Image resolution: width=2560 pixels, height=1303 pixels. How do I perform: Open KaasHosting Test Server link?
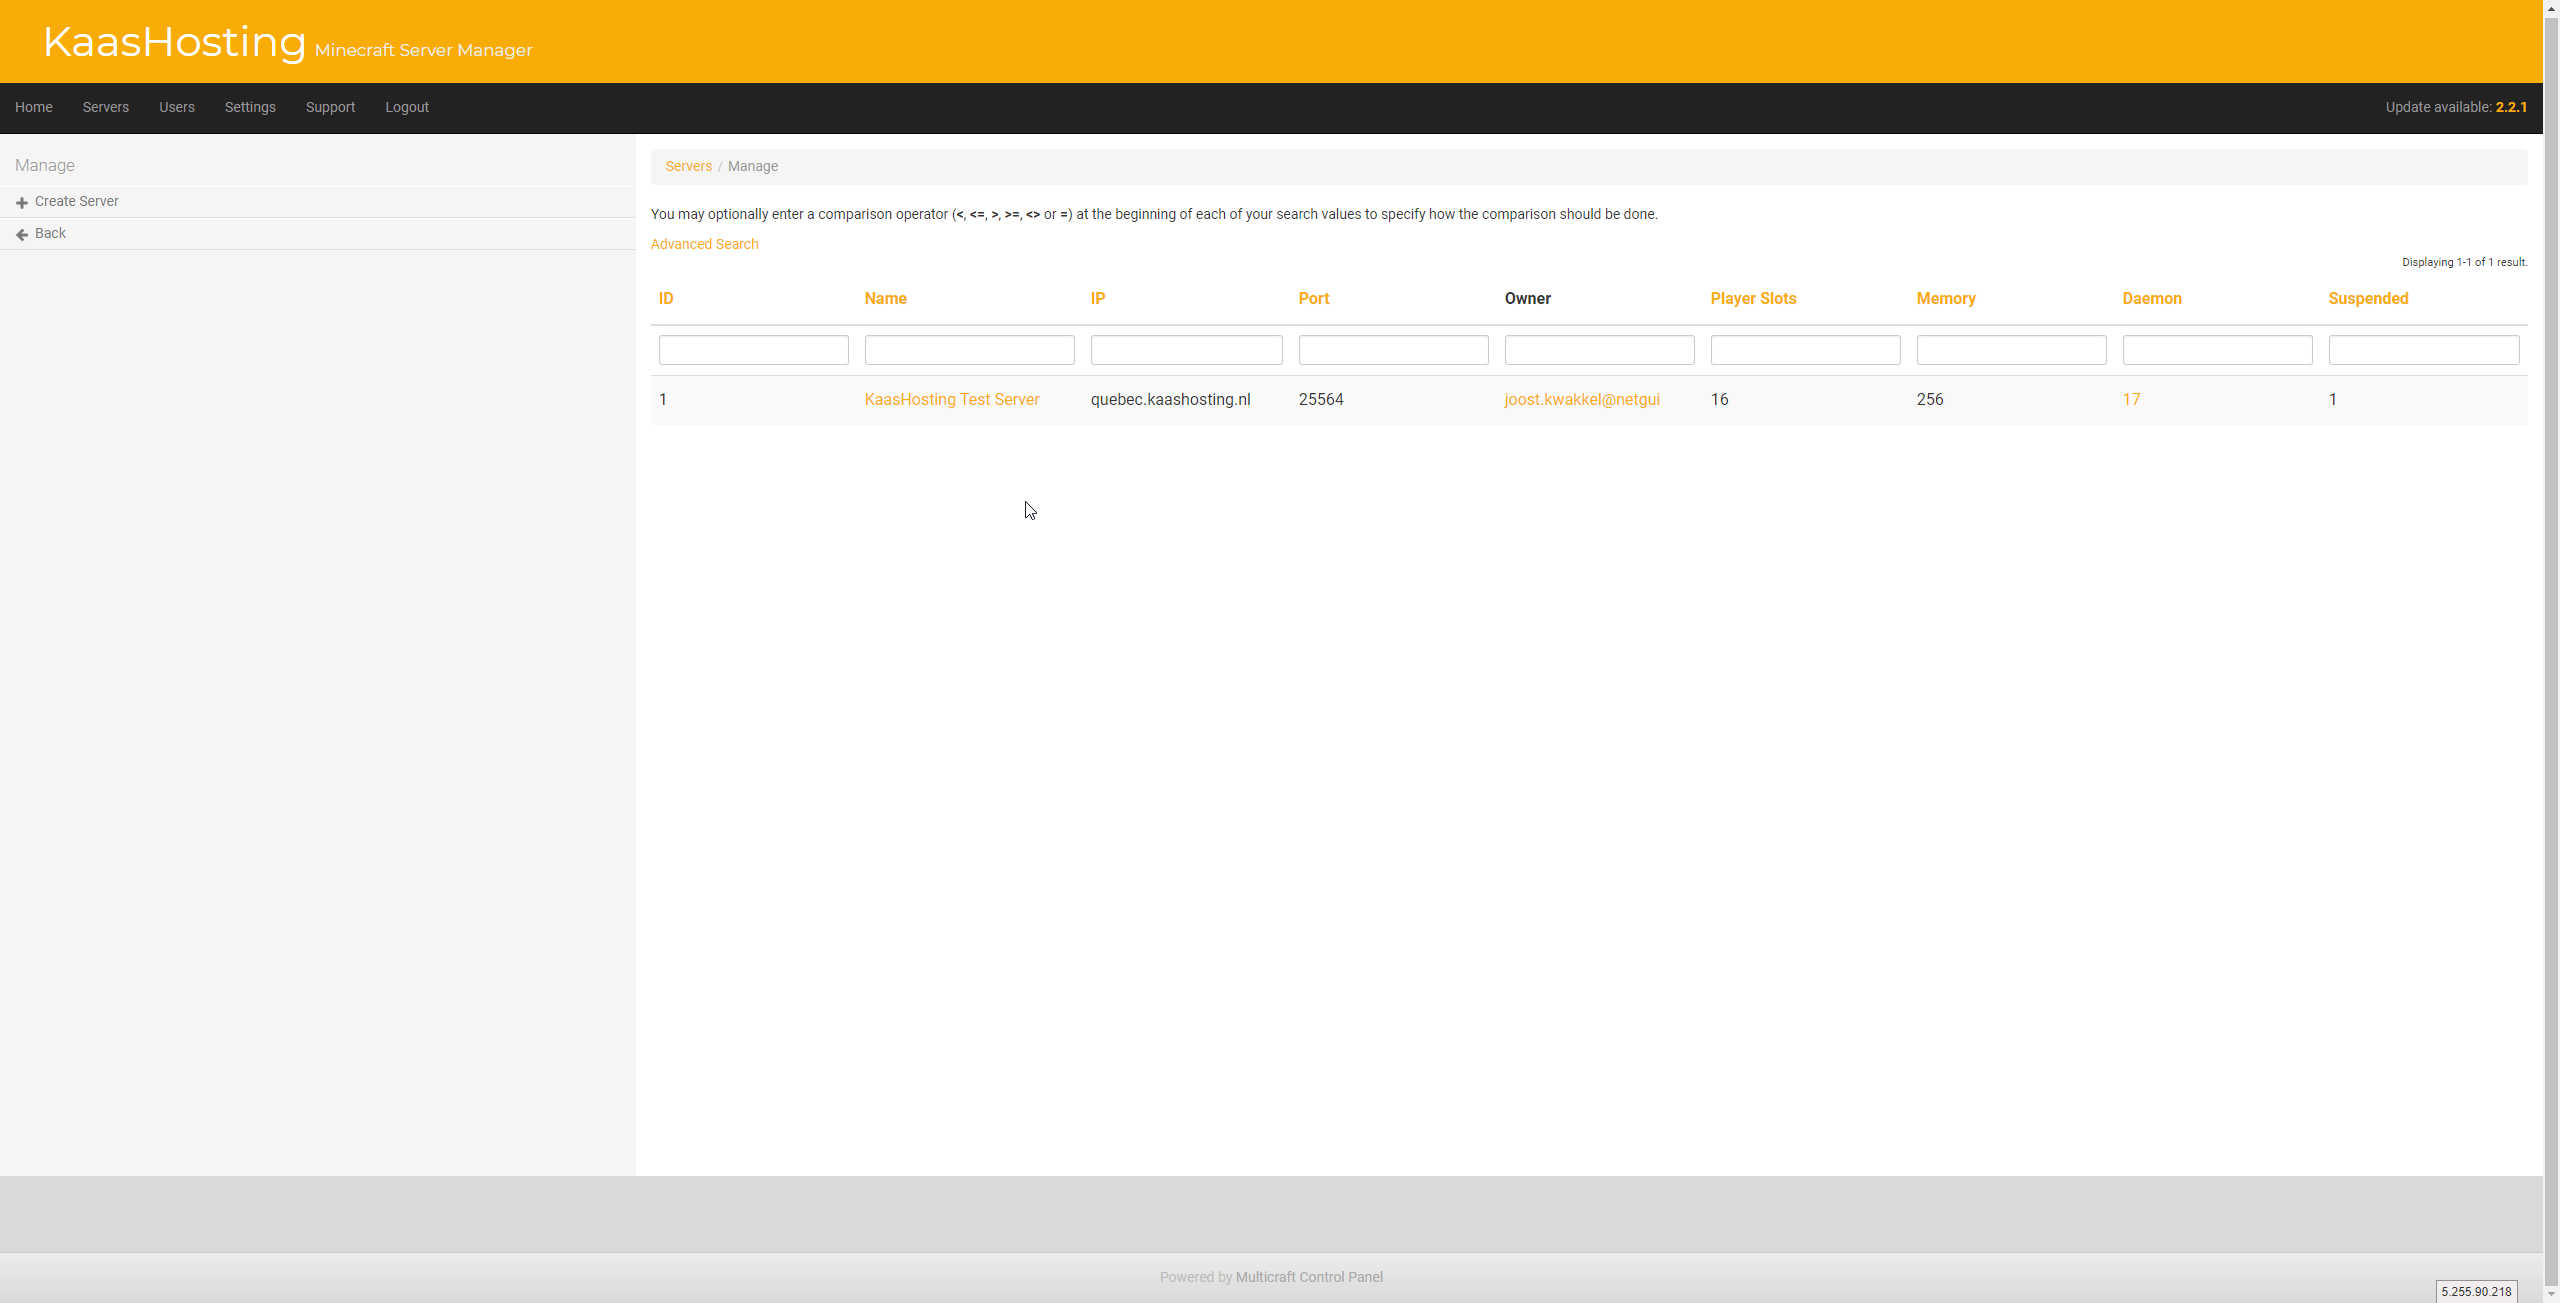point(951,399)
